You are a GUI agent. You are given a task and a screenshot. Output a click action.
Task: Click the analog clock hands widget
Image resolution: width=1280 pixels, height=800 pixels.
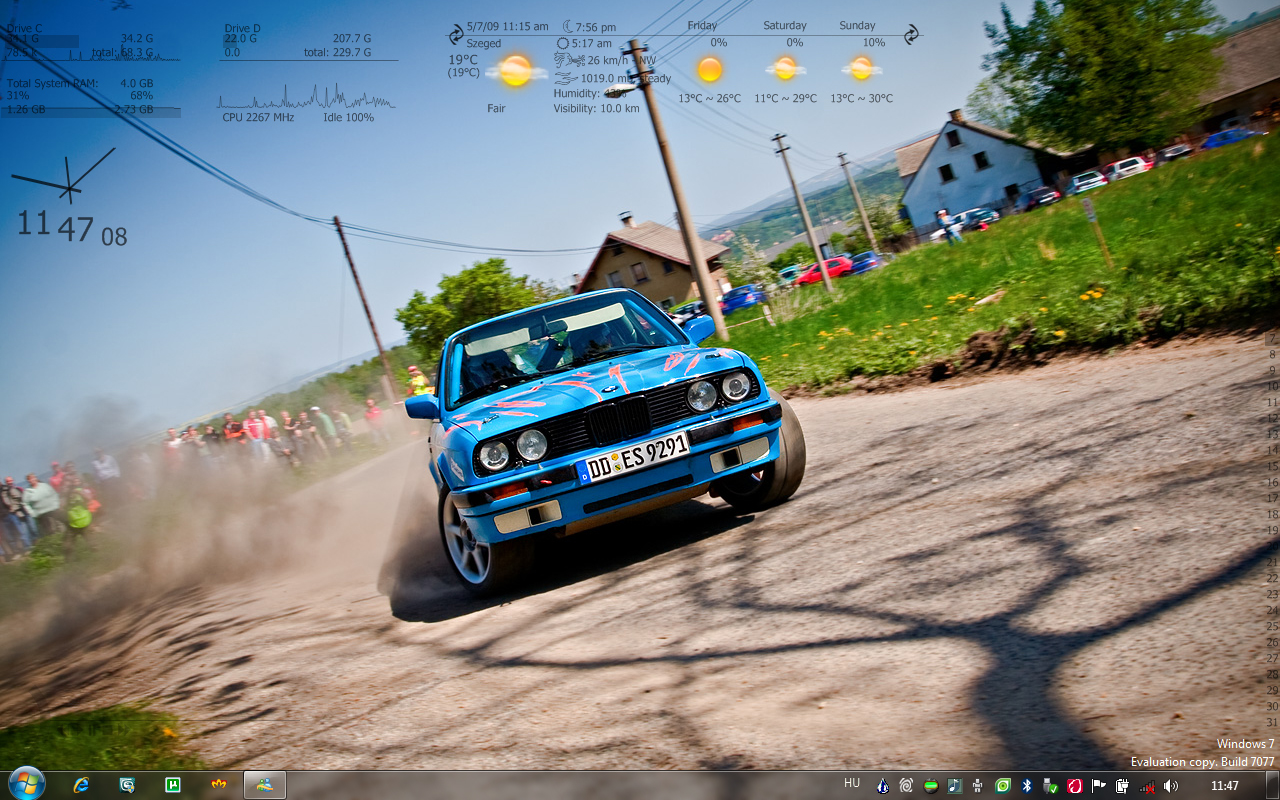[64, 176]
